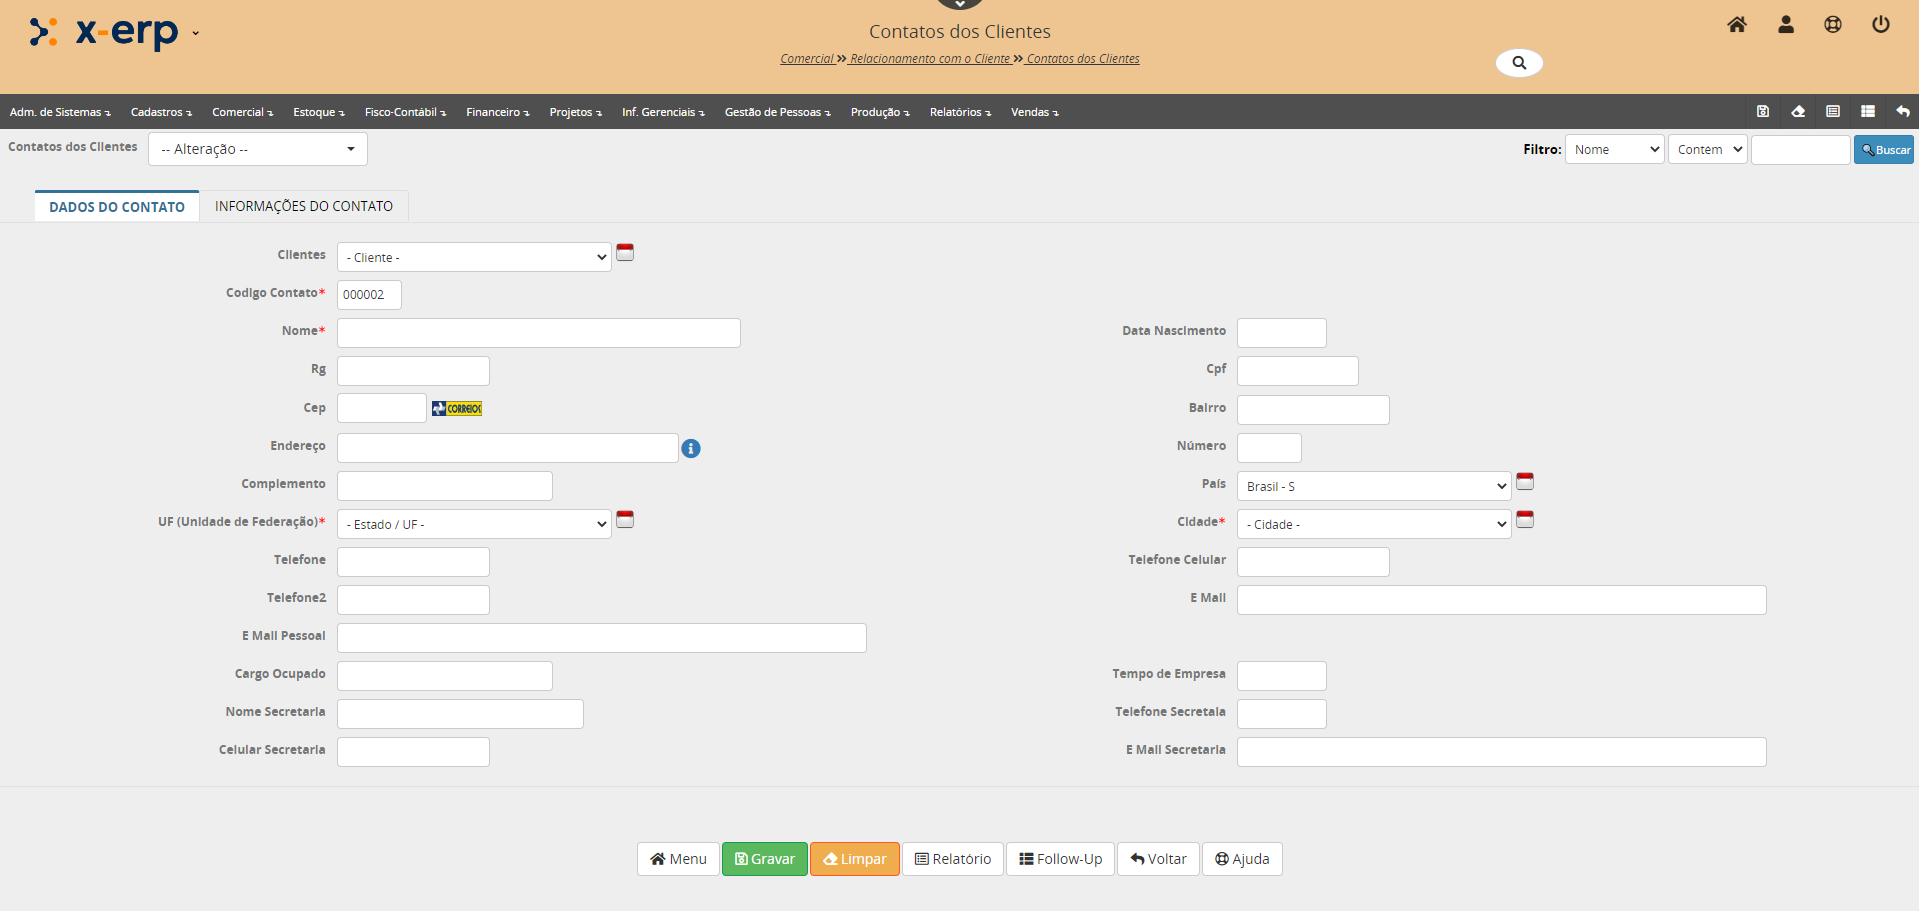Open the Gestão de Pessoas menu
The height and width of the screenshot is (911, 1919).
[777, 112]
